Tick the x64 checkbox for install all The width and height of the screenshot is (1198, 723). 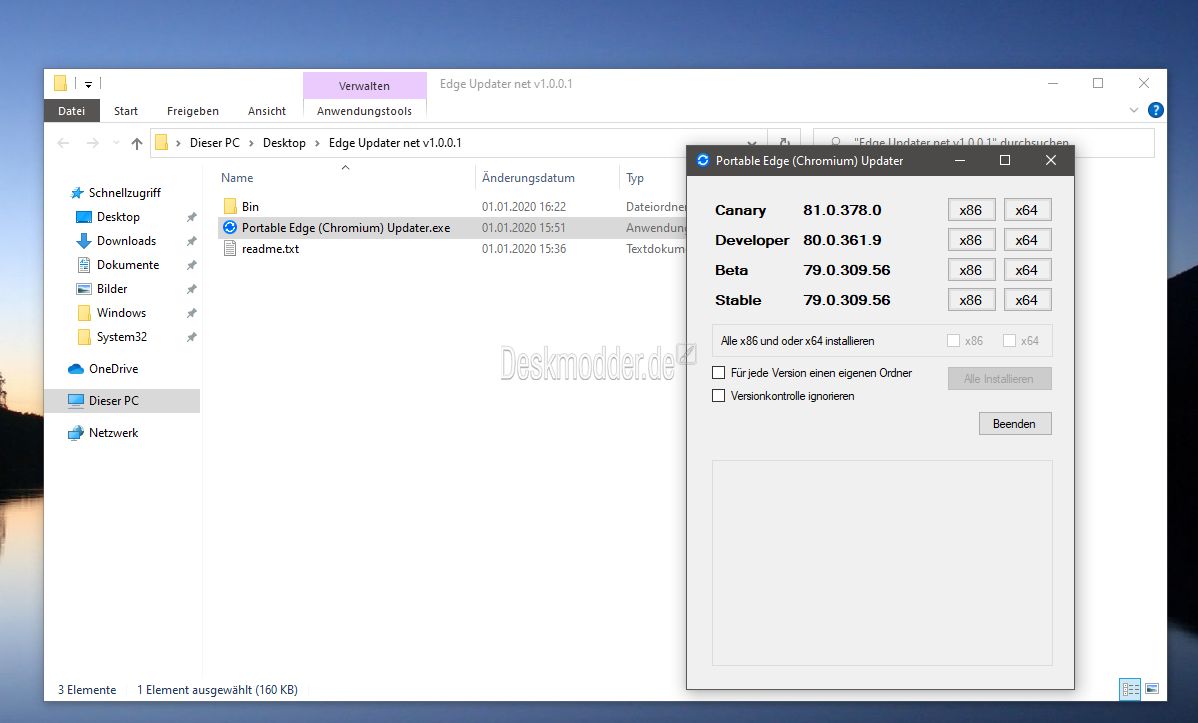(x=1009, y=341)
